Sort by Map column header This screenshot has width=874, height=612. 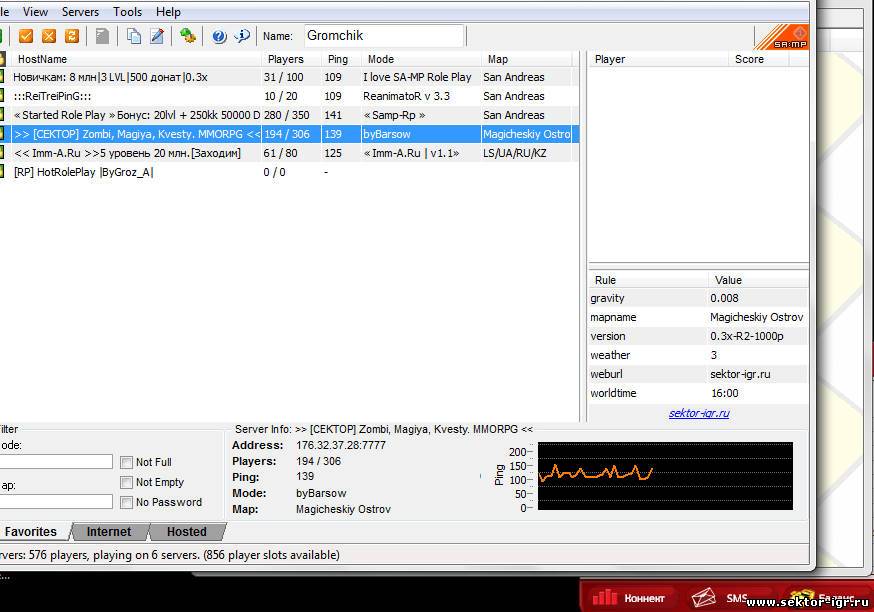(527, 59)
